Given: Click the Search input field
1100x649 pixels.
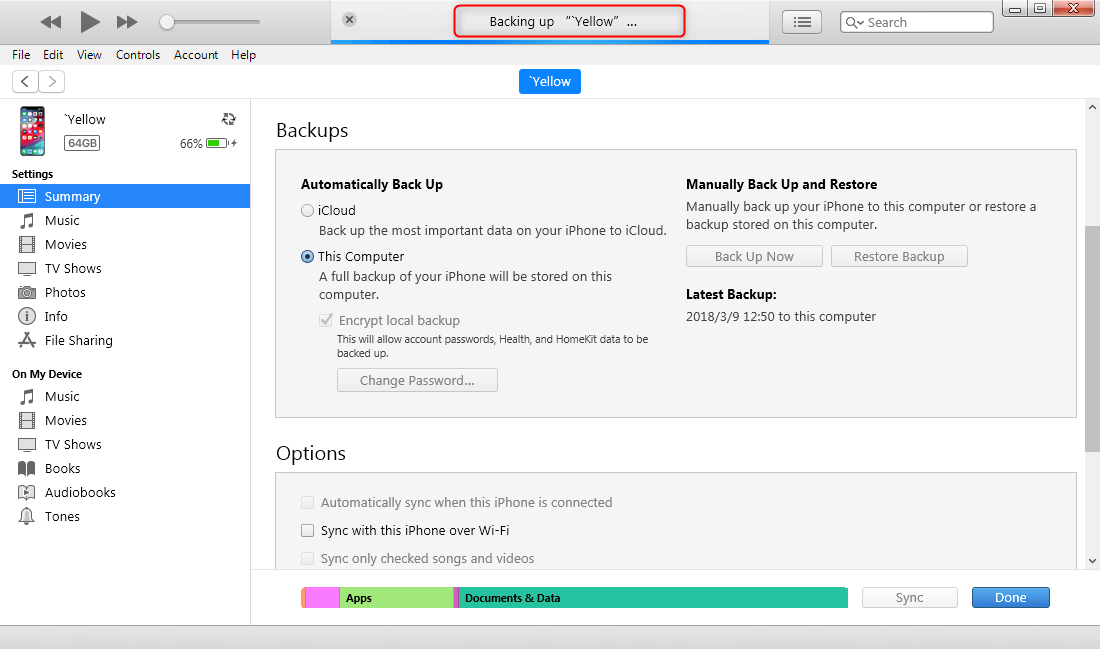Looking at the screenshot, I should pos(917,22).
